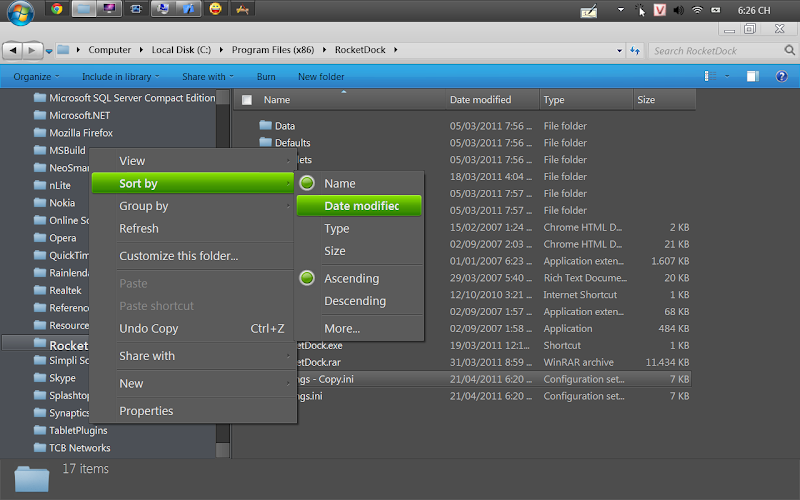This screenshot has height=500, width=800.
Task: Click the volume speaker tray icon
Action: click(678, 10)
